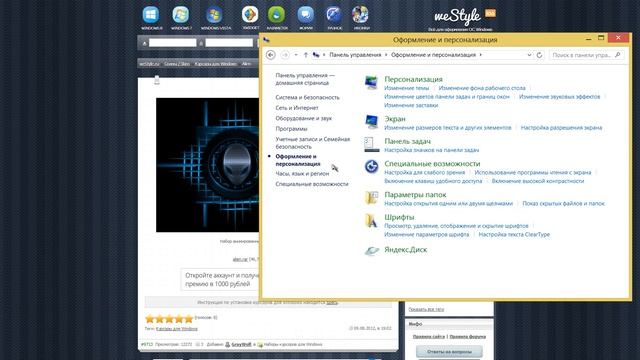Open Система и безопасность in sidebar
Viewport: 640px width, 360px height.
307,98
